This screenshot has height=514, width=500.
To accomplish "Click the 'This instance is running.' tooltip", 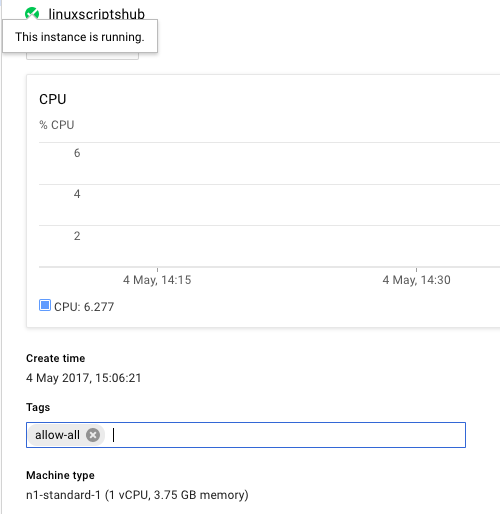I will click(80, 36).
